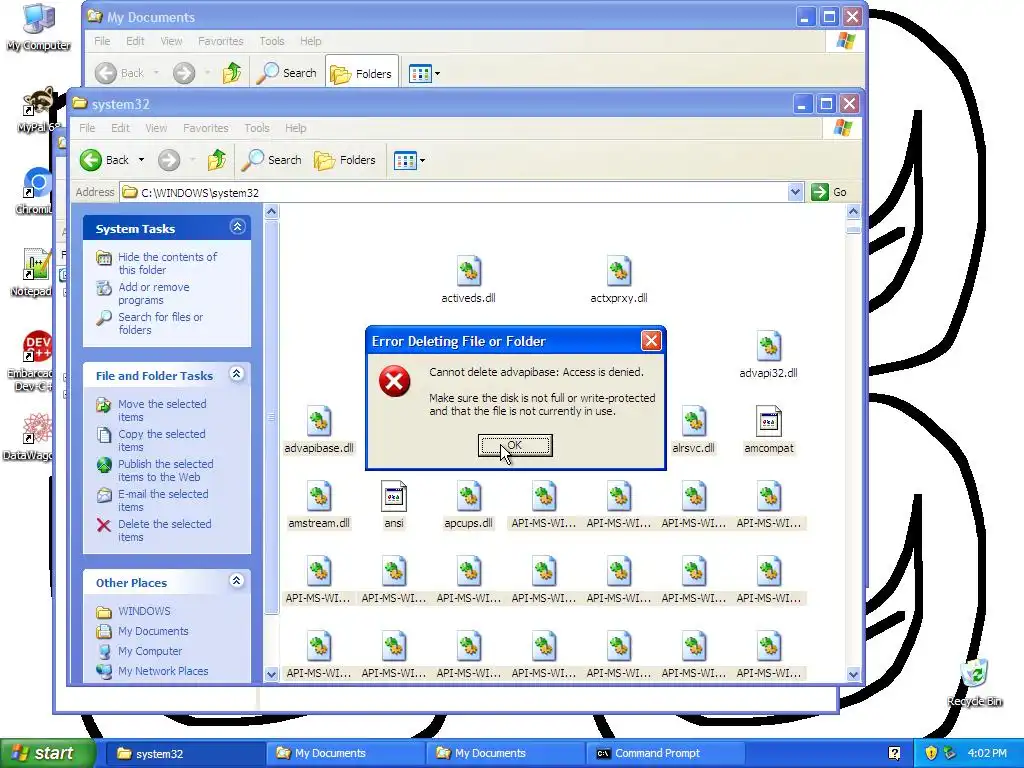Select the amcompat file icon
Image resolution: width=1024 pixels, height=768 pixels.
click(x=769, y=421)
